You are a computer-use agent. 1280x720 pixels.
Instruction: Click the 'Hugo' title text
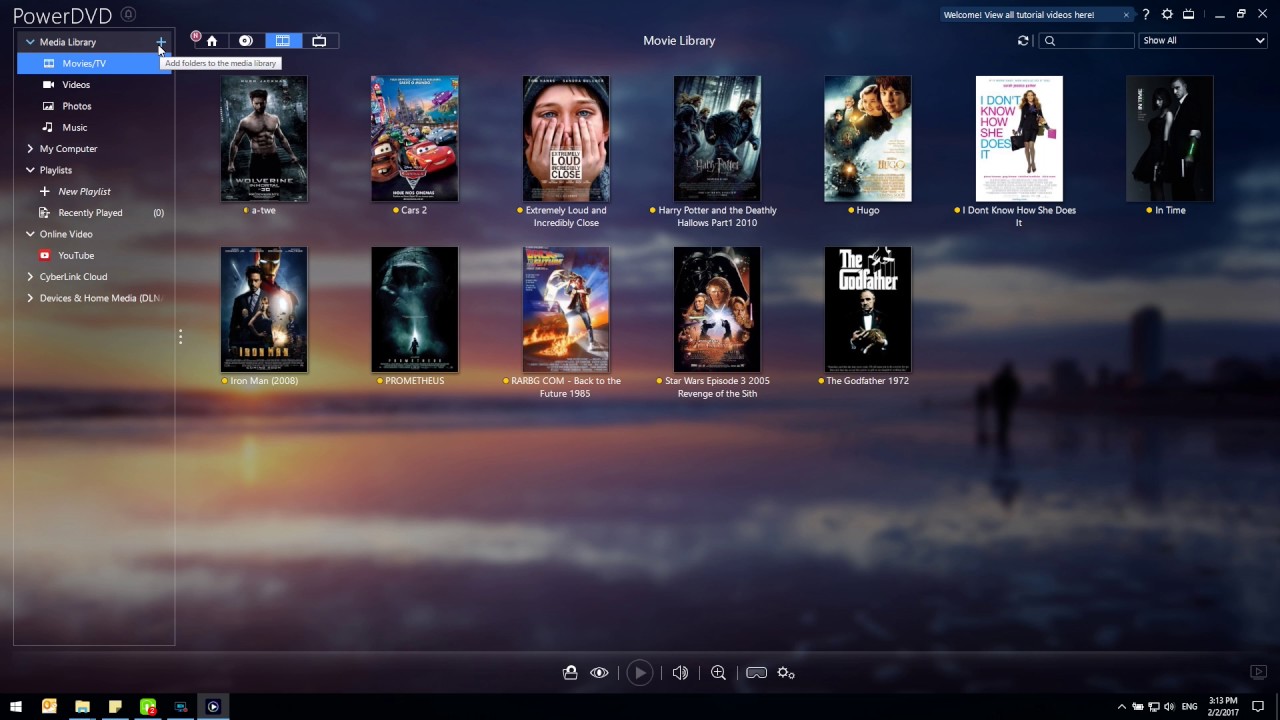[868, 211]
